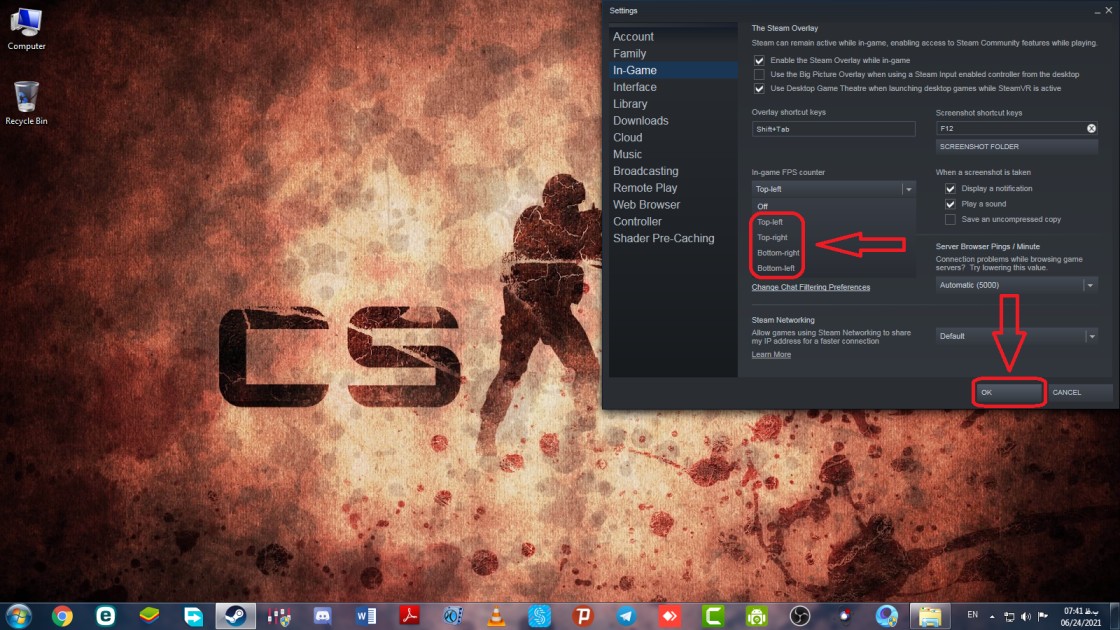Open Microsoft Word from the taskbar
The image size is (1120, 630).
click(366, 616)
